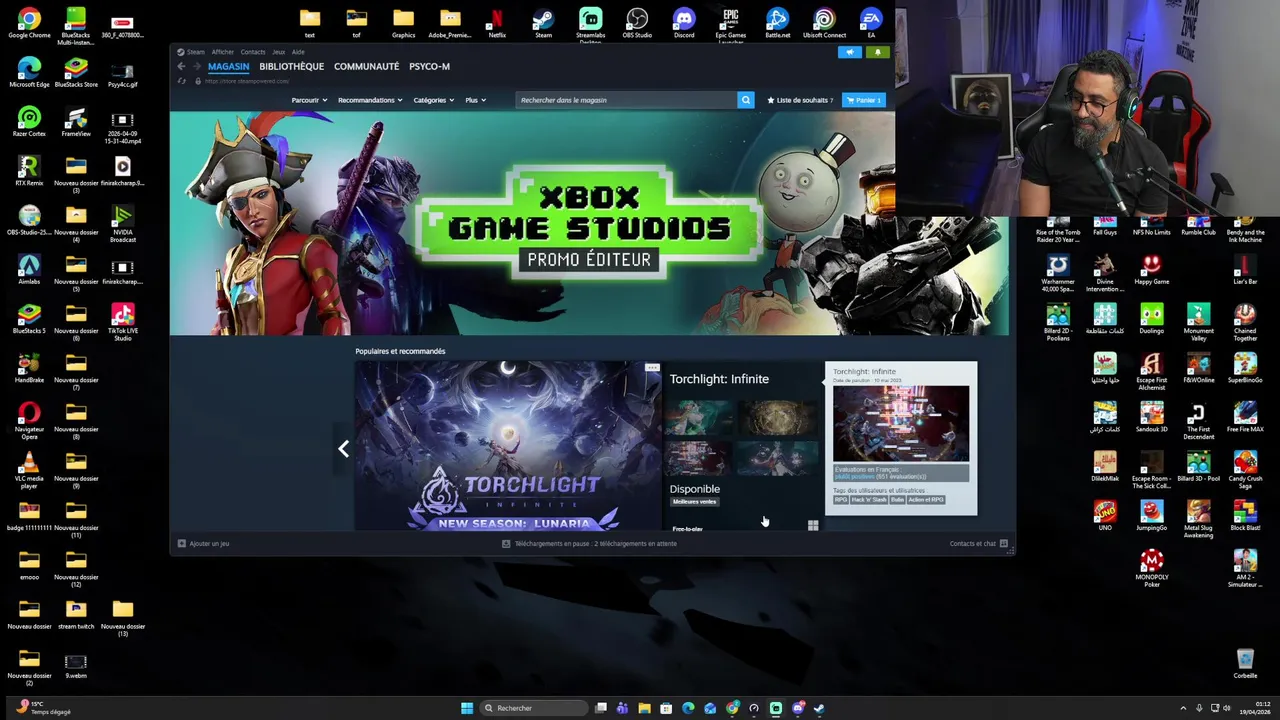Launch Candy Crush Saga shortcut
The height and width of the screenshot is (720, 1280).
pyautogui.click(x=1245, y=469)
